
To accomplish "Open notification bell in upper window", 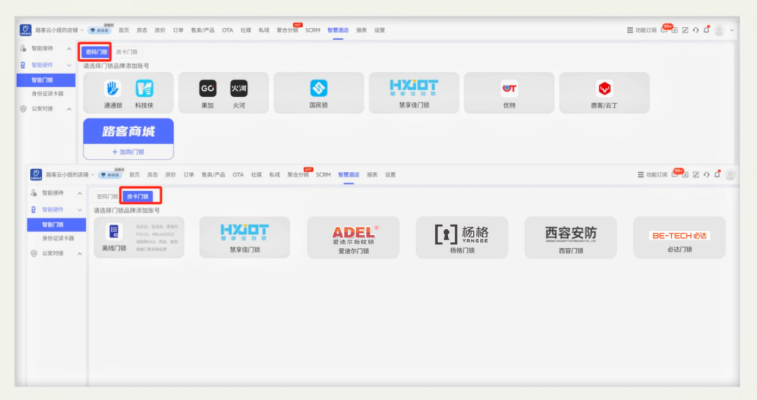I will click(x=706, y=30).
